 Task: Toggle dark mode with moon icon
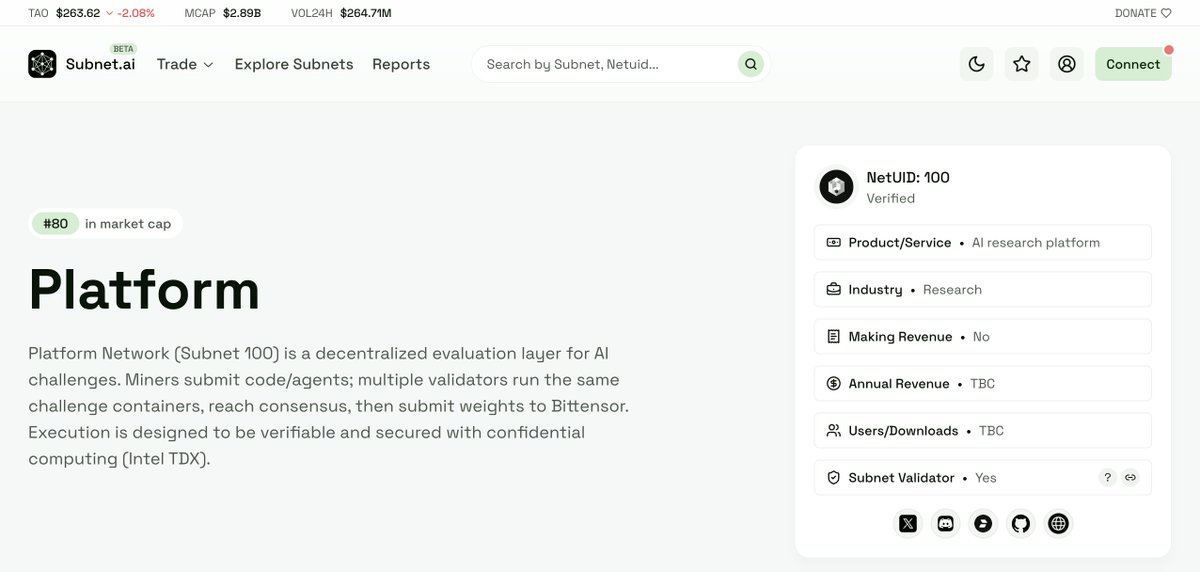coord(977,64)
